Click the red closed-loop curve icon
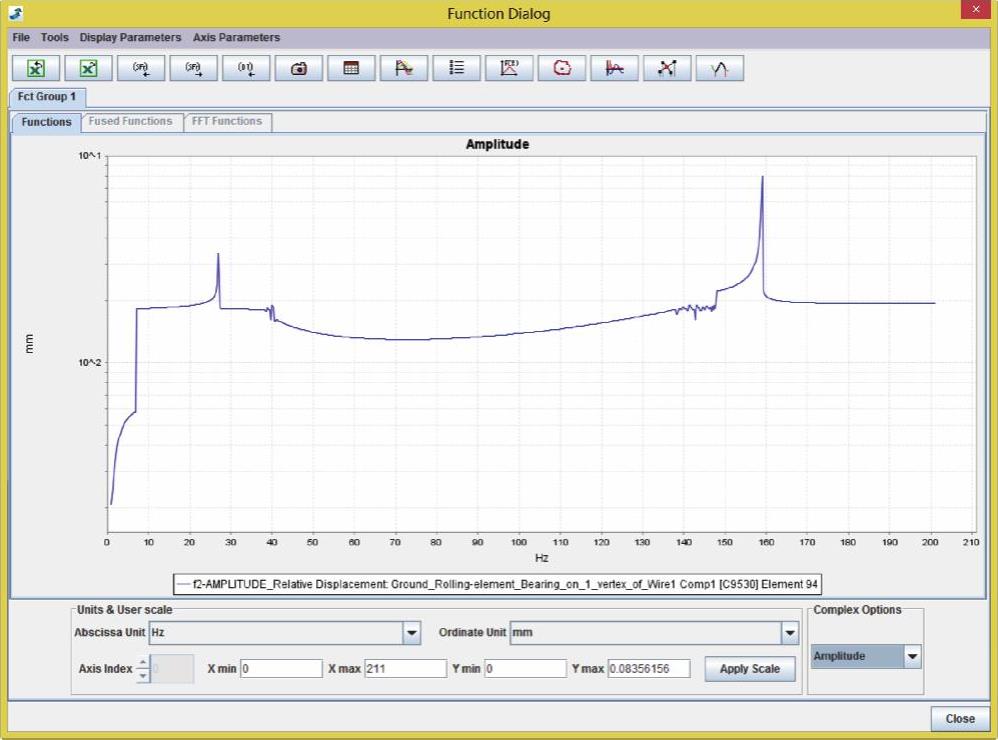 [x=562, y=68]
